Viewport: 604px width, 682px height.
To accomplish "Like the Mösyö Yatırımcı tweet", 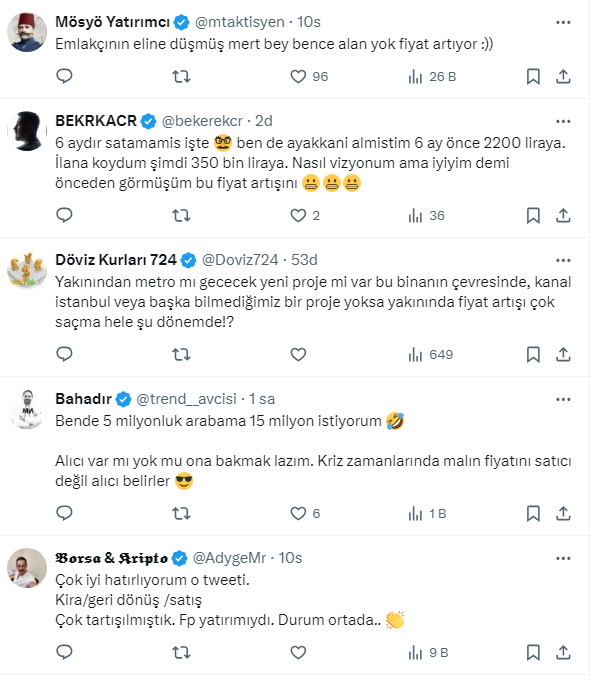I will [296, 75].
